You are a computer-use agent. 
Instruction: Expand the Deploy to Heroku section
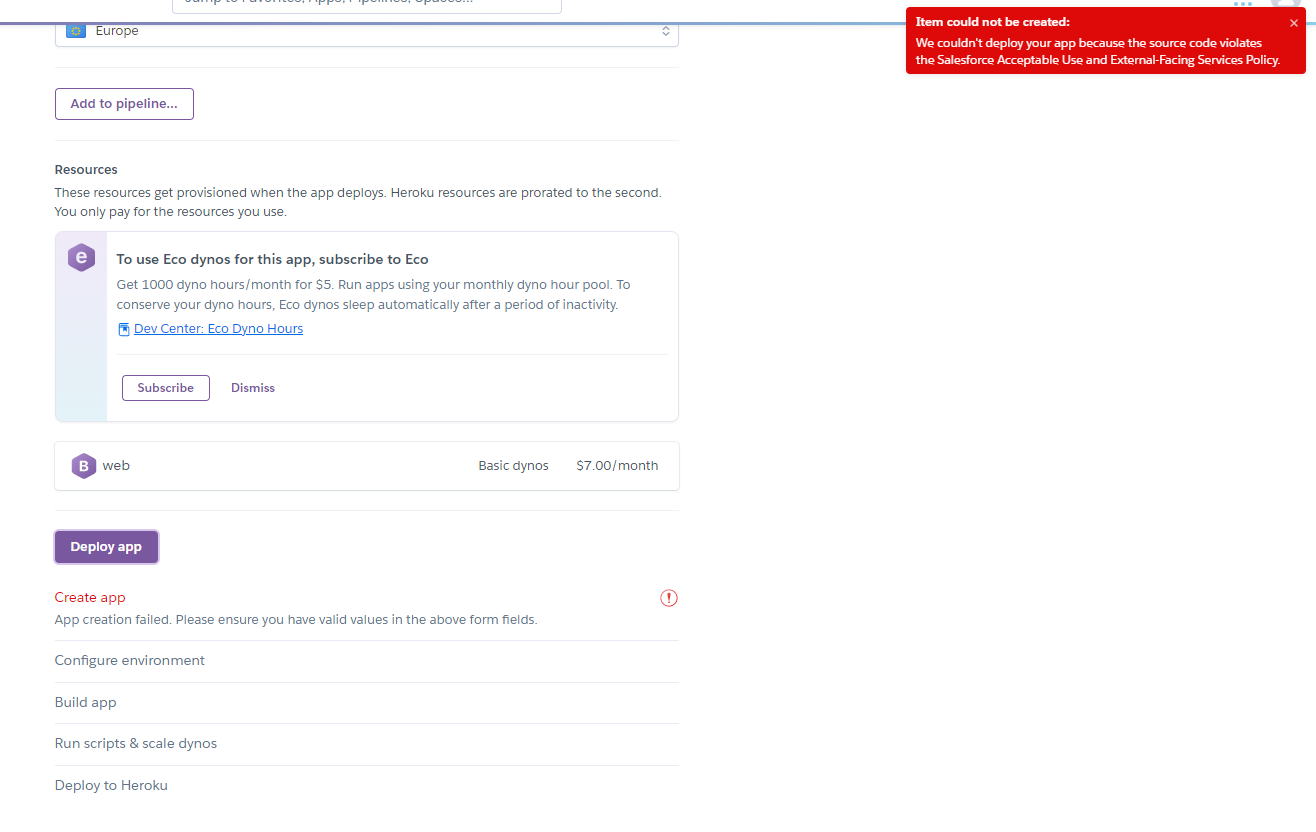click(x=111, y=785)
